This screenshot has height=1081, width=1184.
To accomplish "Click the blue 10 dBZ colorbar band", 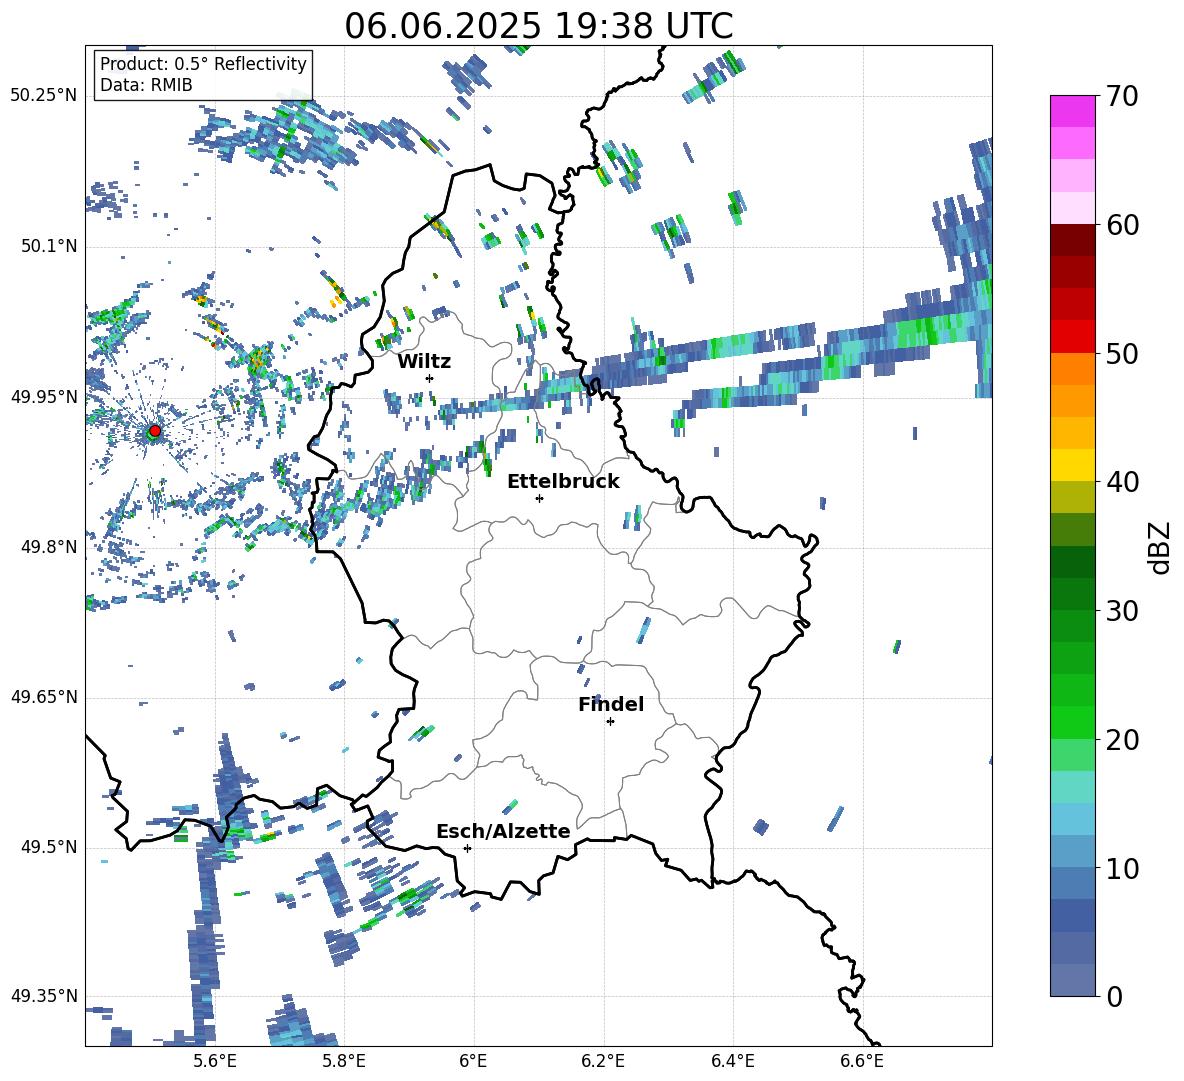I will point(1072,851).
